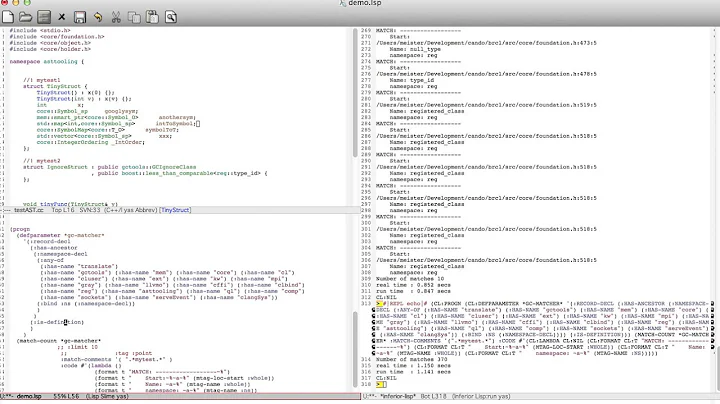Image resolution: width=720 pixels, height=404 pixels.
Task: Click 'run time : 1.141 secs' output
Action: (413, 372)
